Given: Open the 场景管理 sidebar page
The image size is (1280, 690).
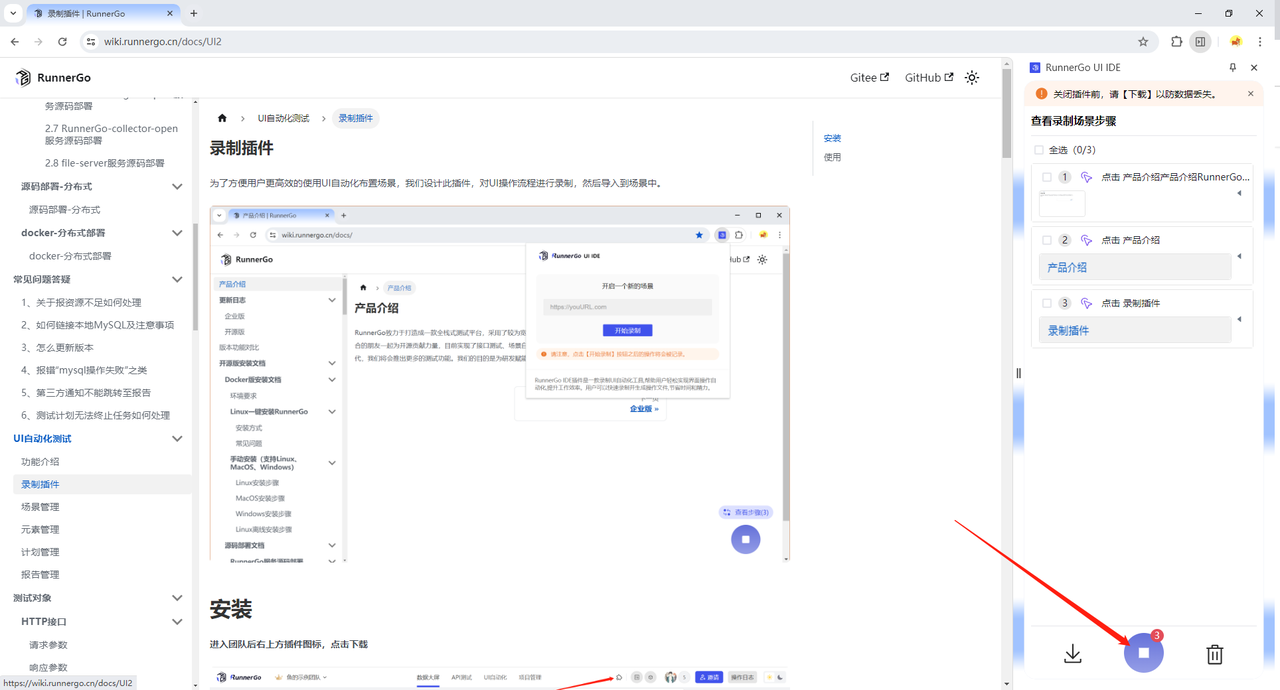Looking at the screenshot, I should 40,507.
